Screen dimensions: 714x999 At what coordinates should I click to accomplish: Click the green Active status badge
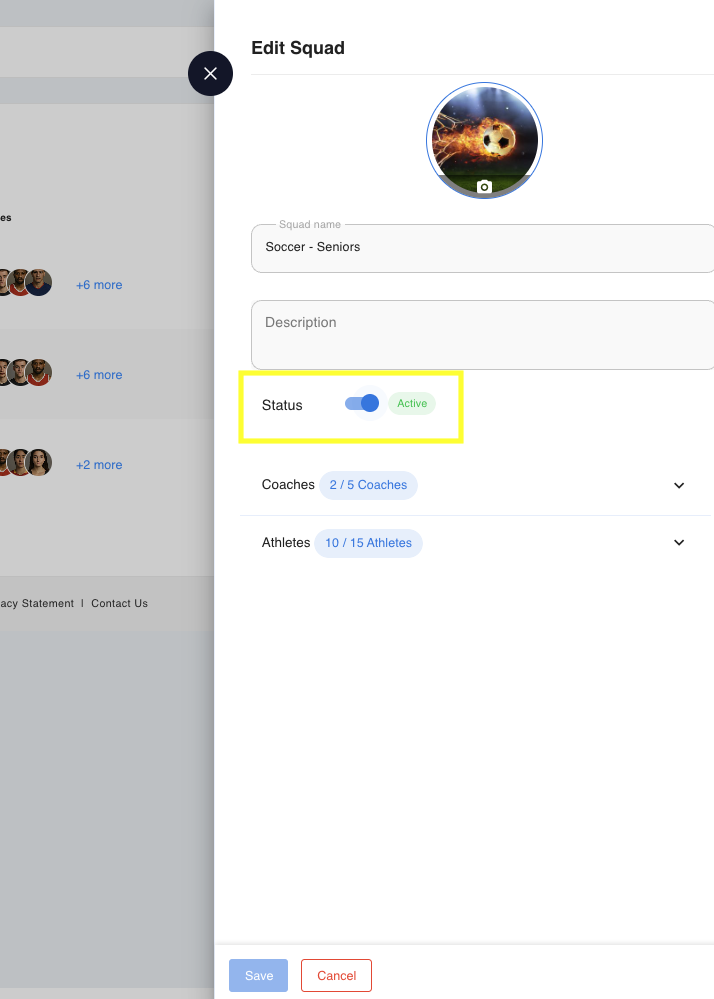[x=412, y=403]
